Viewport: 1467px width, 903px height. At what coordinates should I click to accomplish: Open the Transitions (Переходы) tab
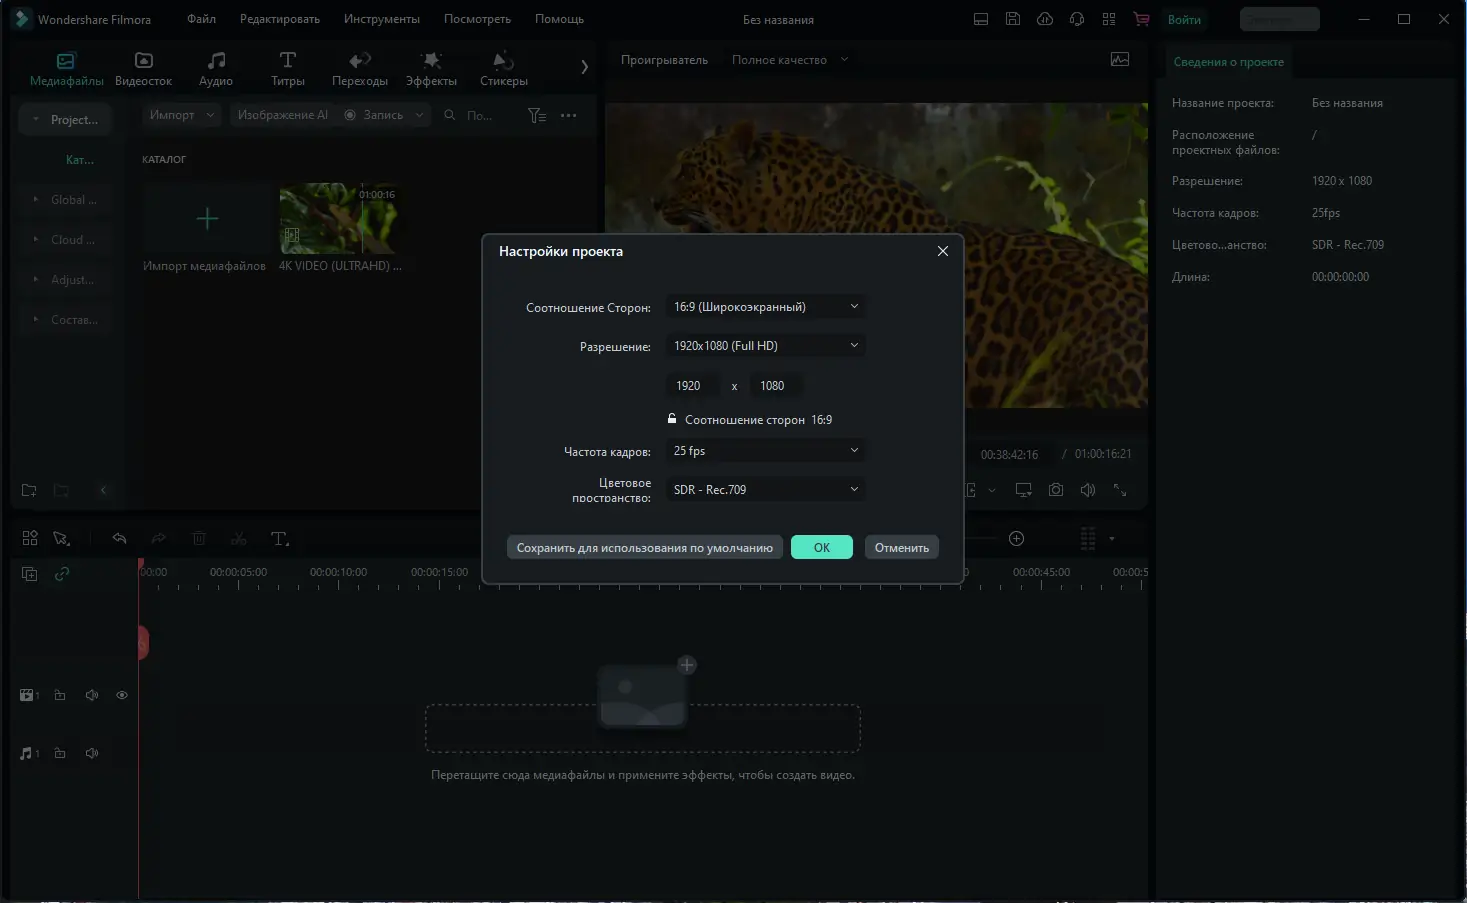pyautogui.click(x=359, y=69)
